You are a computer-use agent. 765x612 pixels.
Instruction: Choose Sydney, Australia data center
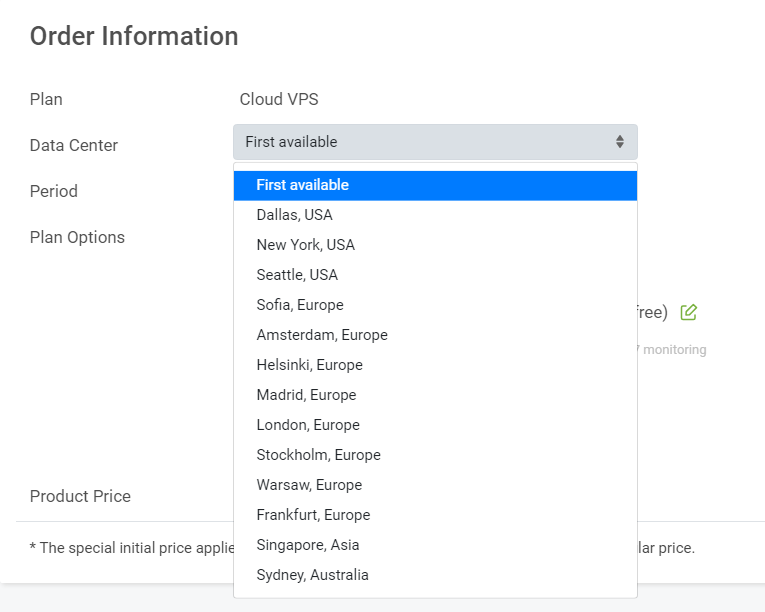(312, 575)
